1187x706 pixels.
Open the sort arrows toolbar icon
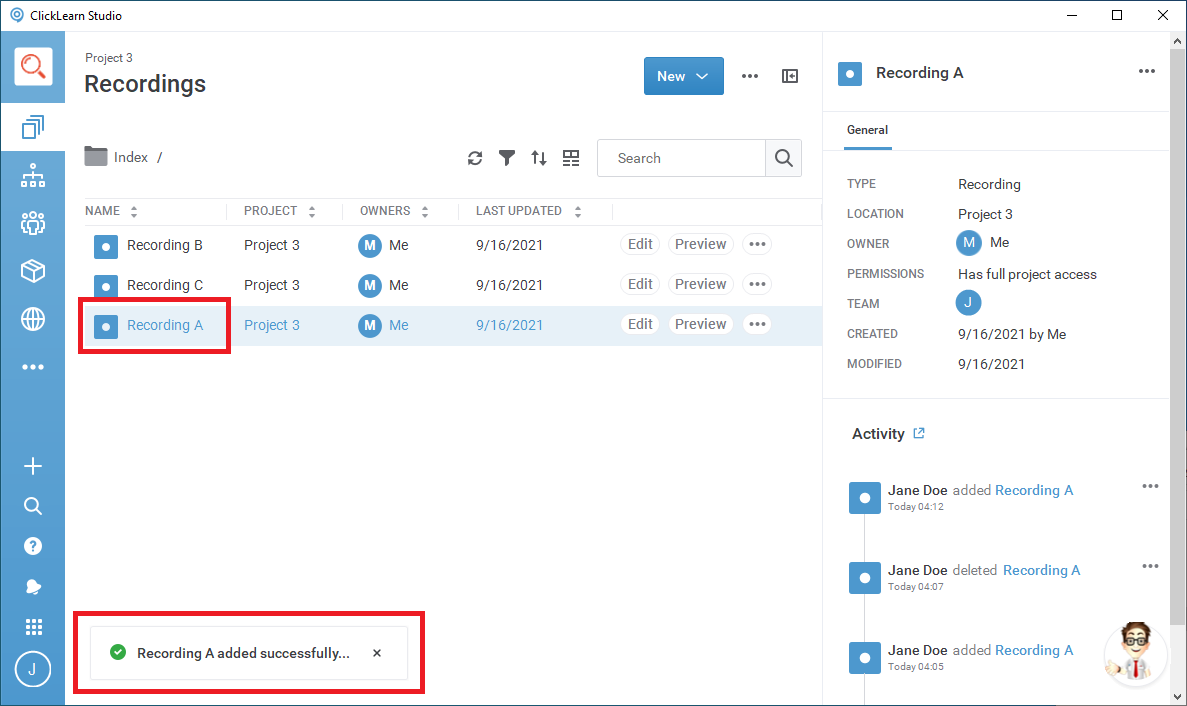539,158
